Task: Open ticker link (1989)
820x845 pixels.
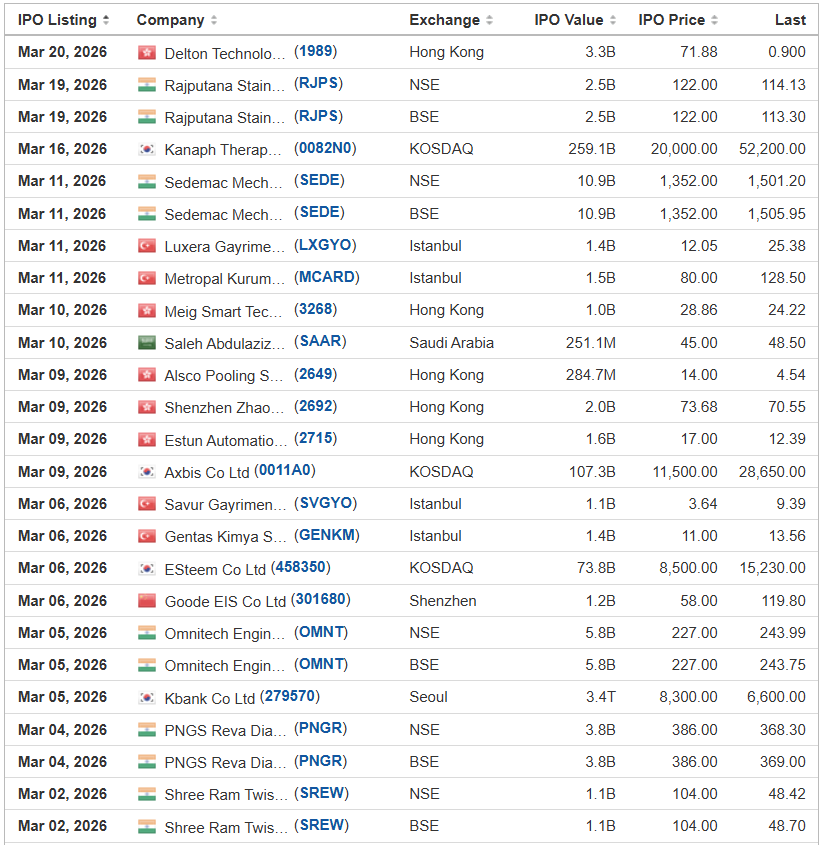Action: point(315,52)
